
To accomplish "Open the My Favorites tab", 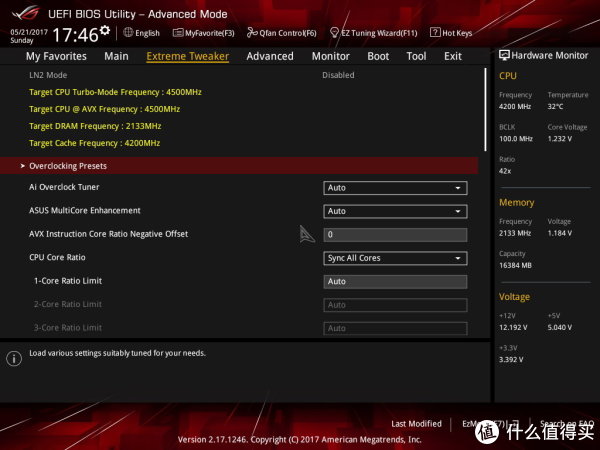I will (56, 56).
